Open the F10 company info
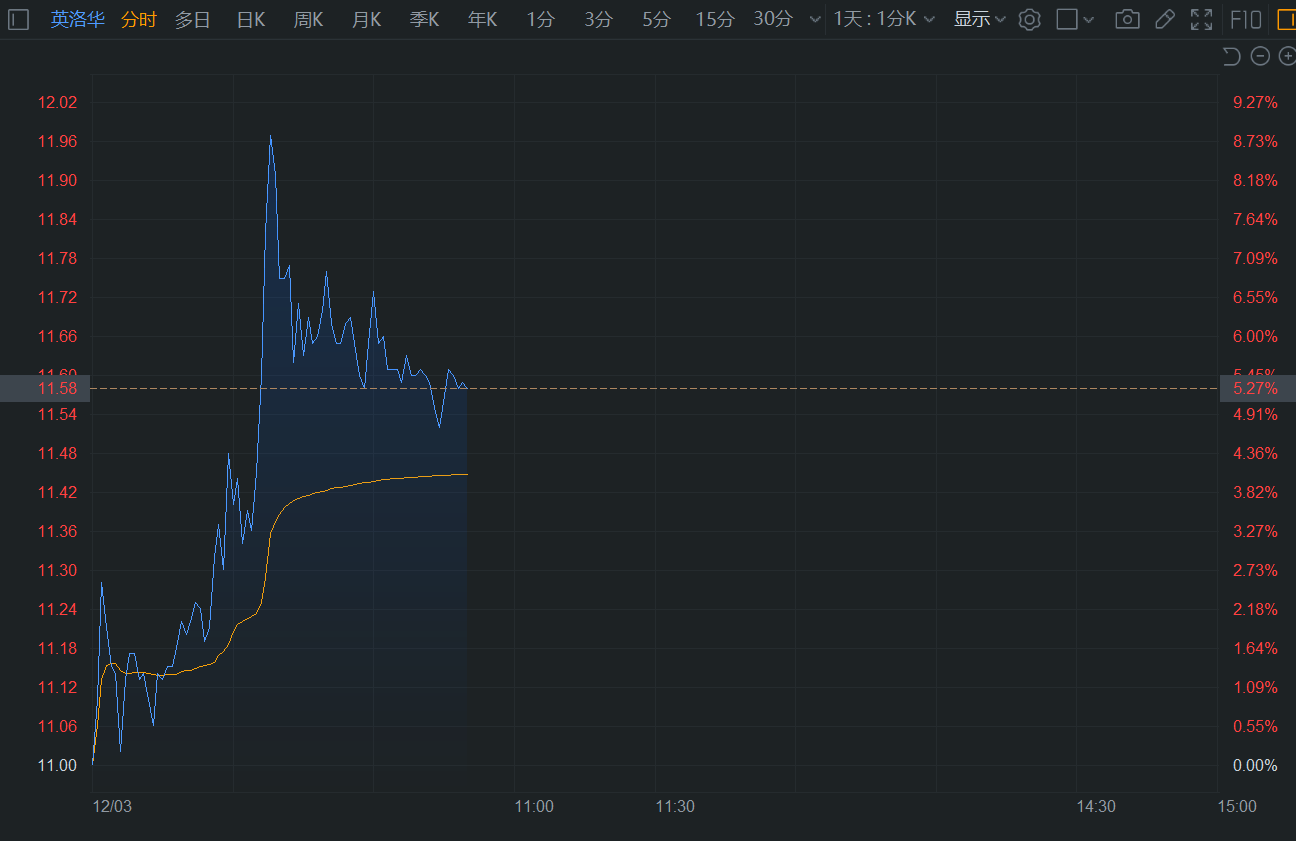 click(x=1245, y=19)
